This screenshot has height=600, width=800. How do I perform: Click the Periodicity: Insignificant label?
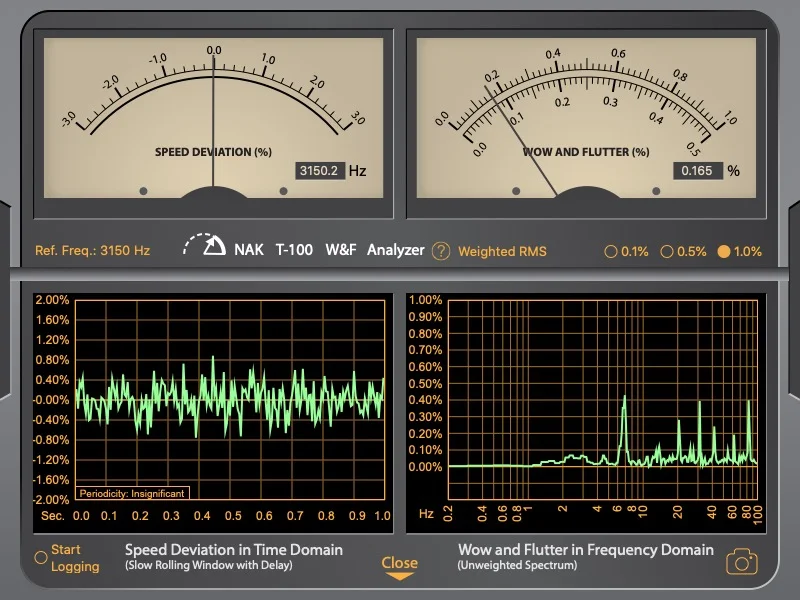131,493
